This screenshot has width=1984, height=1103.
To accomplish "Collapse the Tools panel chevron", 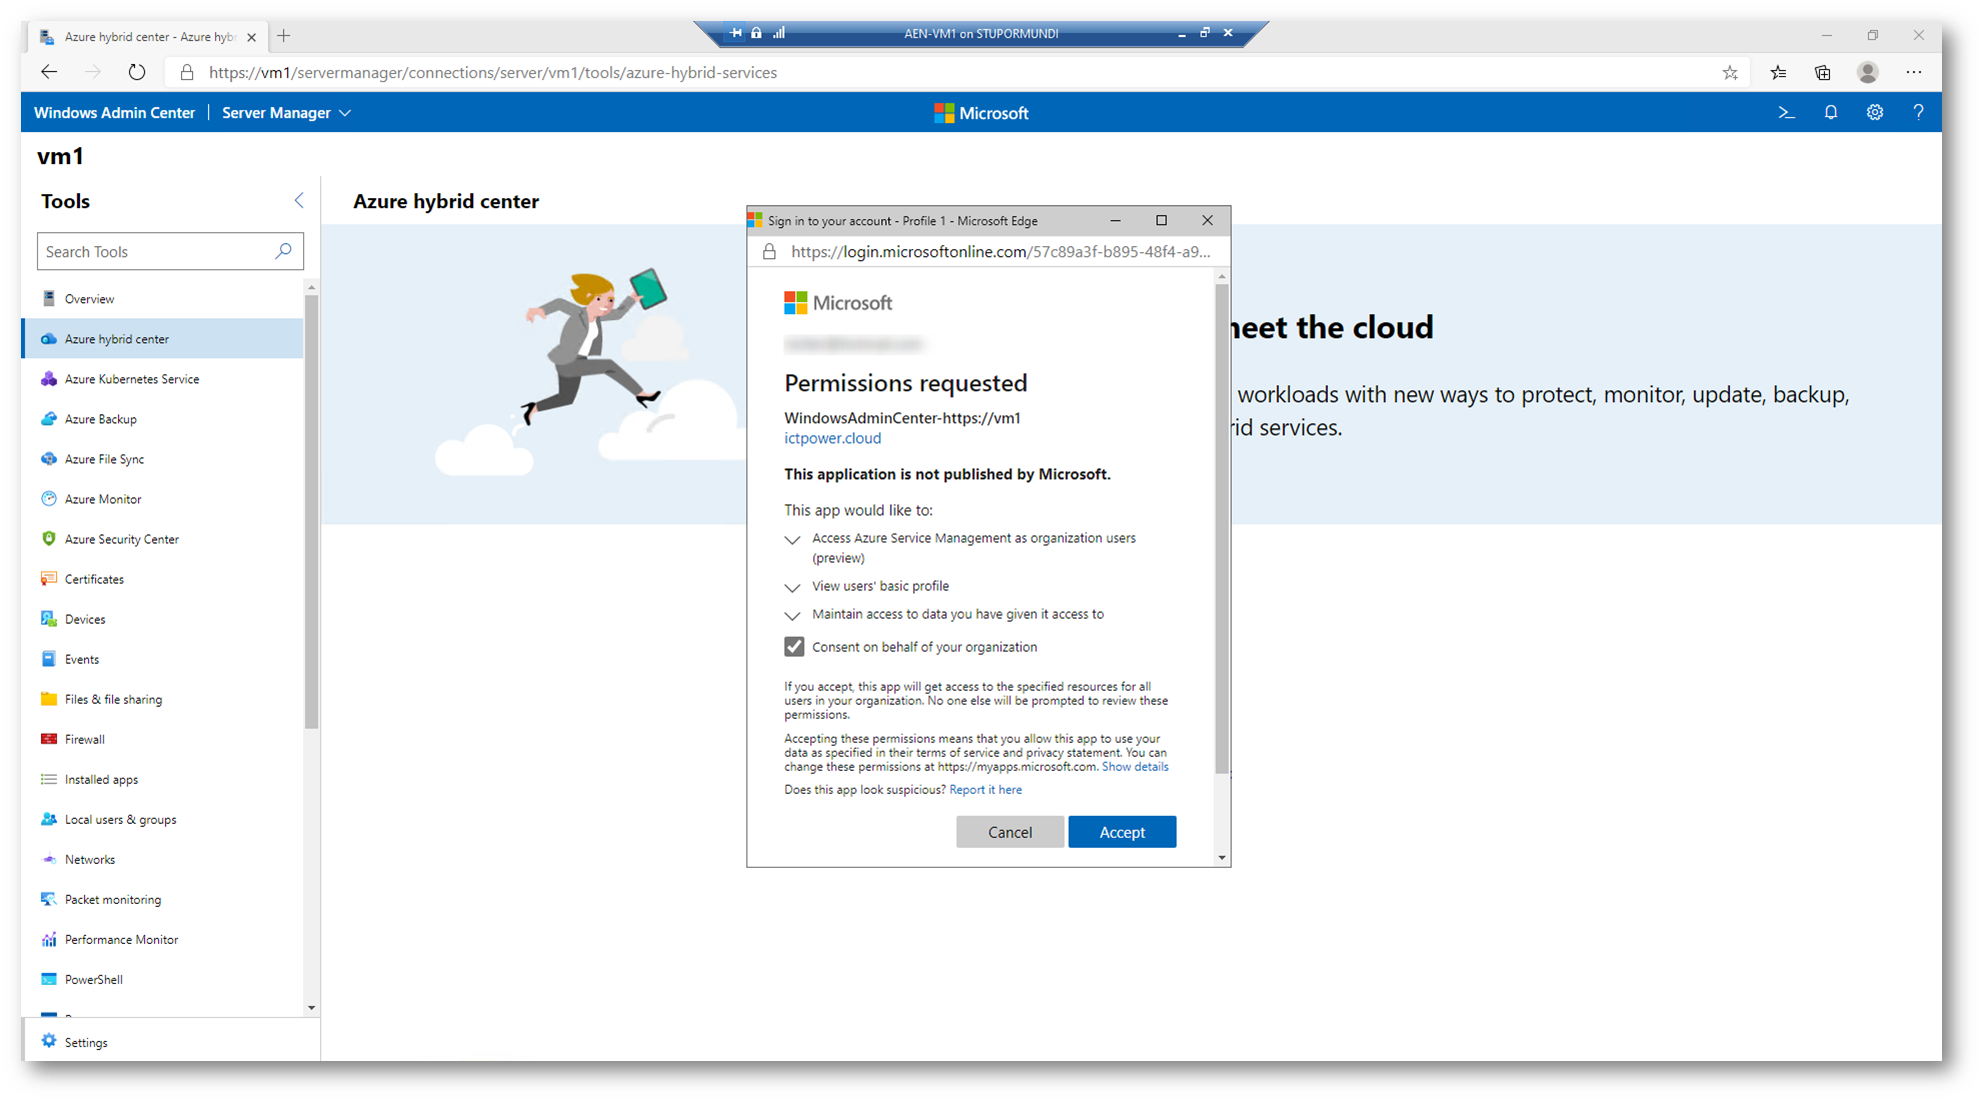I will pyautogui.click(x=299, y=201).
